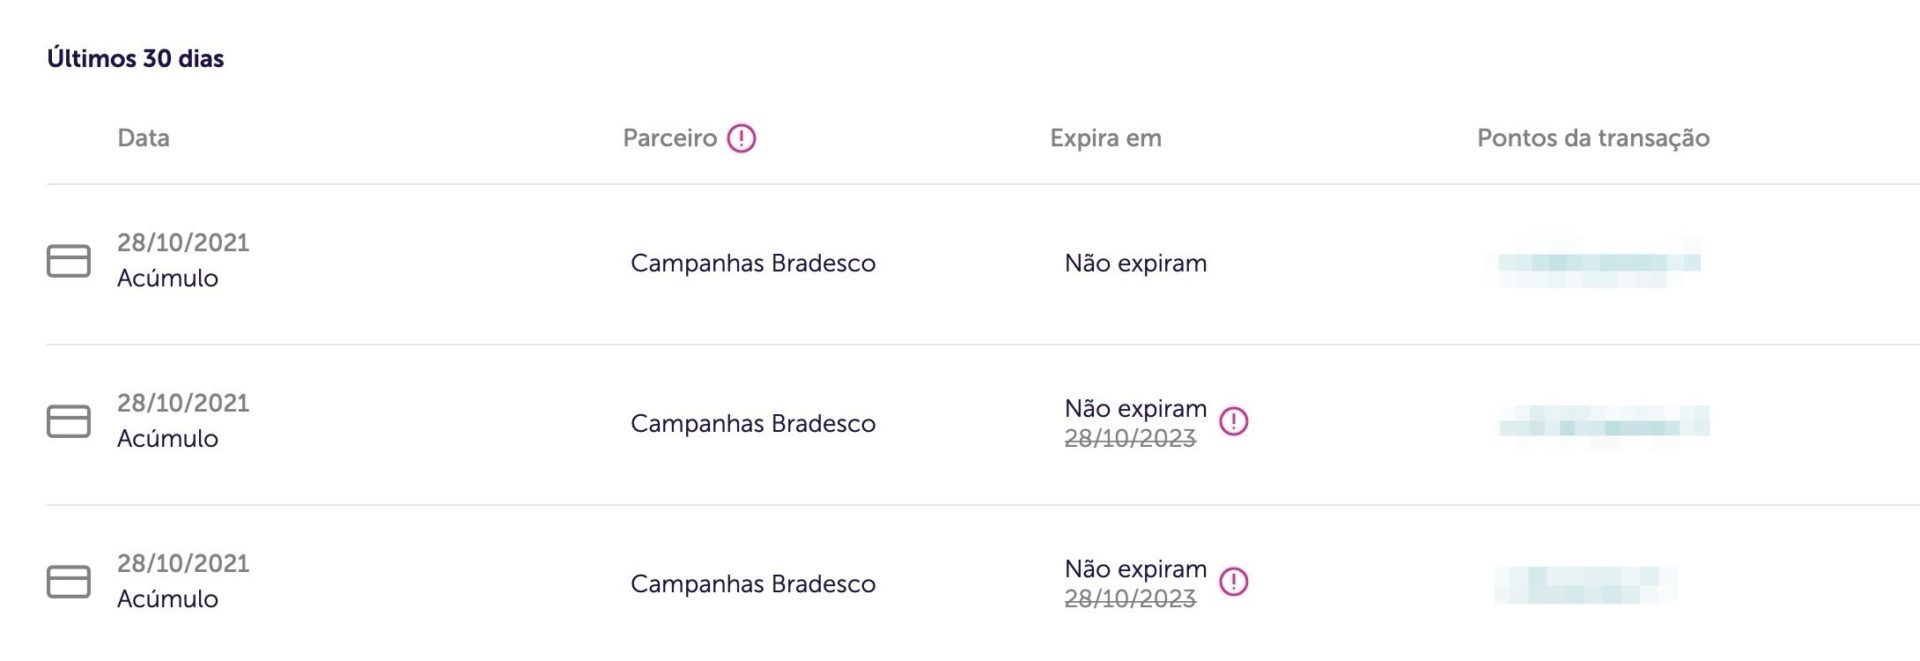Select the Pontos da transação column header
Viewport: 1920px width, 661px height.
pyautogui.click(x=1593, y=138)
